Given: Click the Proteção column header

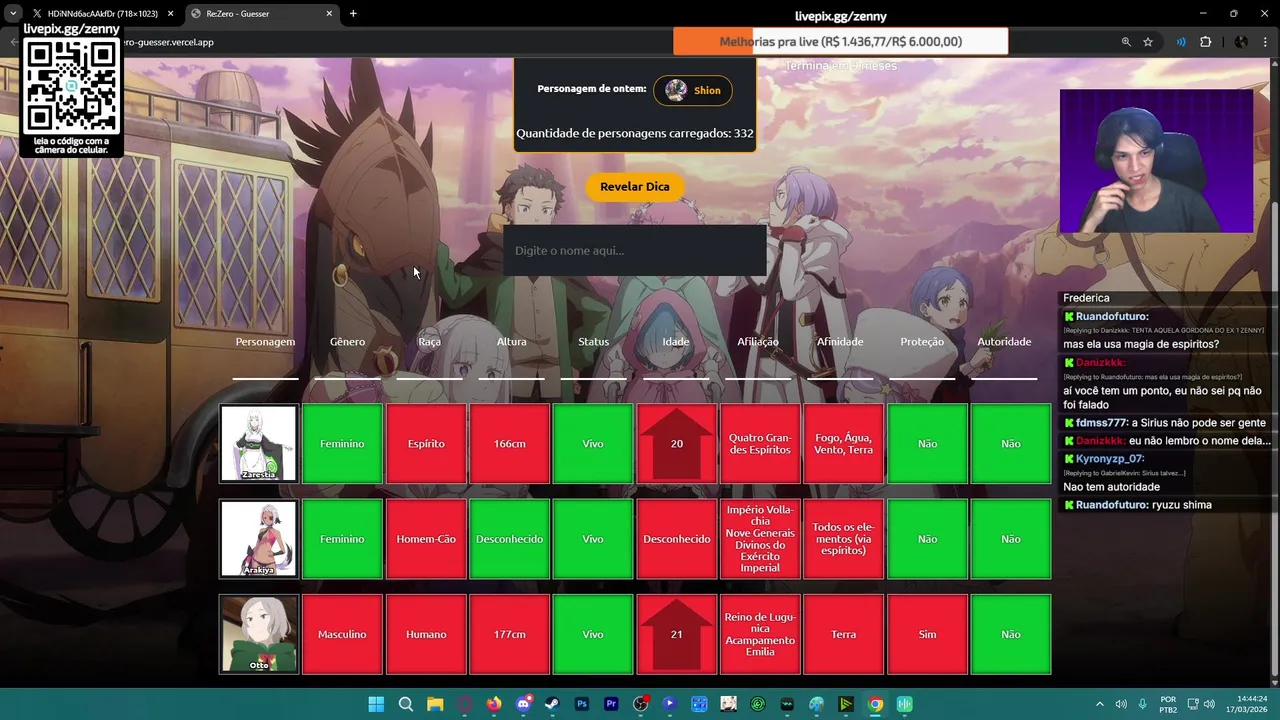Looking at the screenshot, I should (x=922, y=342).
